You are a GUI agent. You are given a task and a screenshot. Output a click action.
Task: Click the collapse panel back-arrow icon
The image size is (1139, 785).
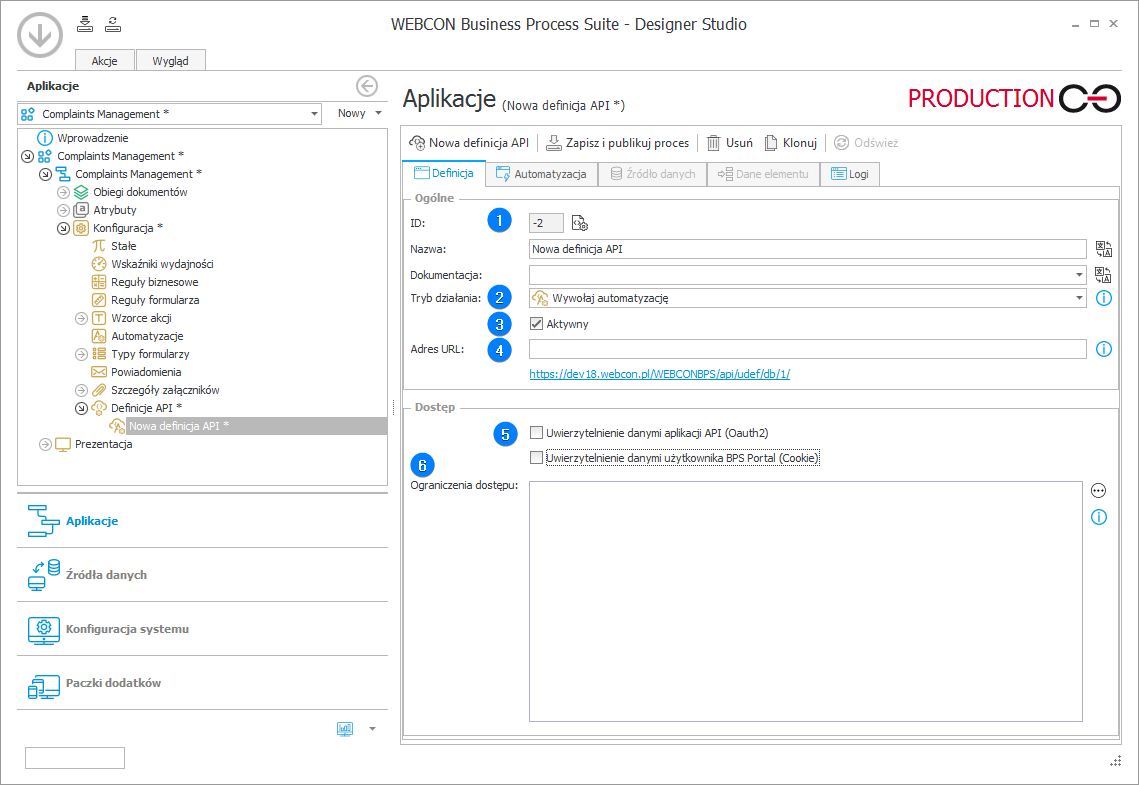(x=367, y=86)
